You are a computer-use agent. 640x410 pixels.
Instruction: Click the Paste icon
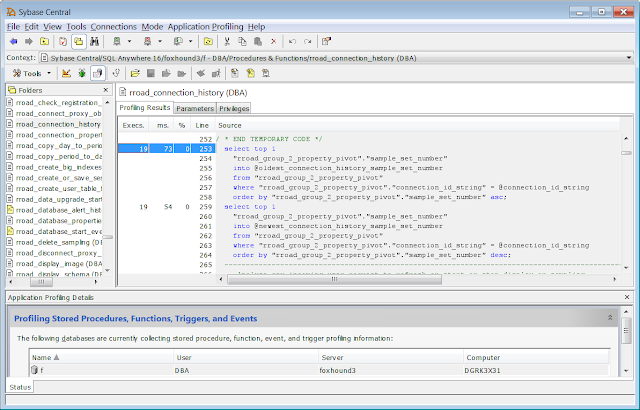258,41
